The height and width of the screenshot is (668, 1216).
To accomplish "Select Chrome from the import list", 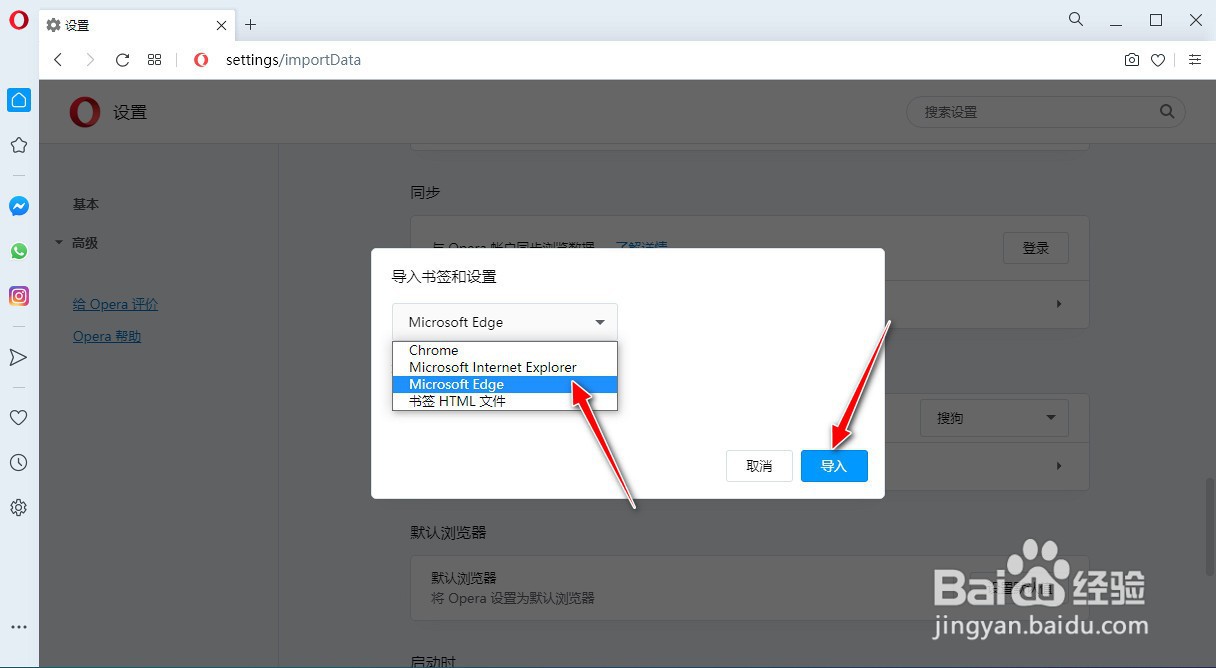I will tap(505, 350).
